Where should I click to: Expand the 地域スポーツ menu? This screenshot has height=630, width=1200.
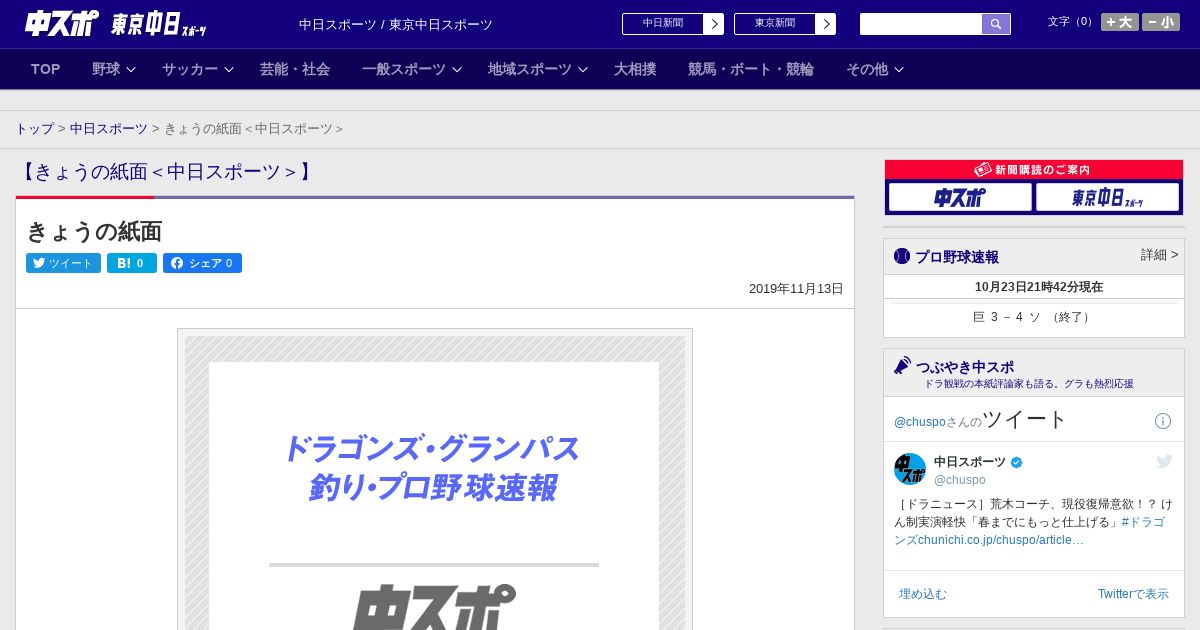click(x=538, y=69)
